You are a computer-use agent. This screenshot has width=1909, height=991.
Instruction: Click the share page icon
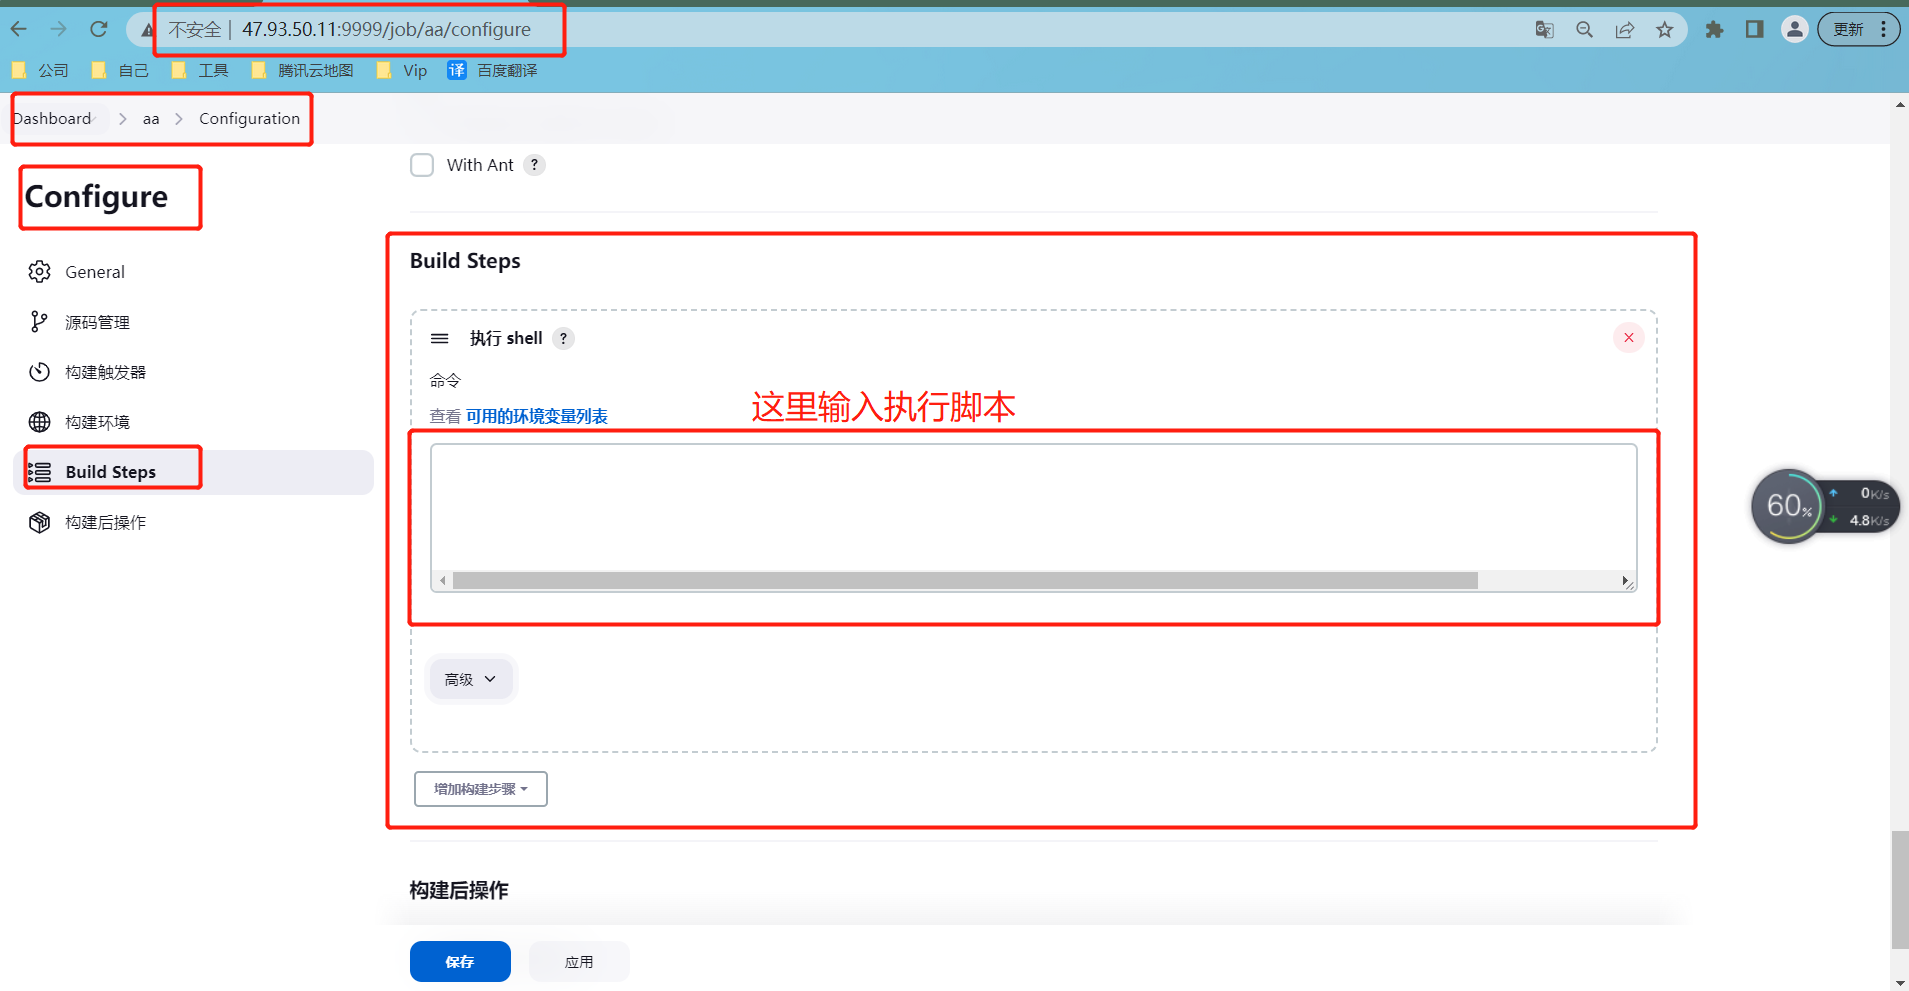point(1624,30)
